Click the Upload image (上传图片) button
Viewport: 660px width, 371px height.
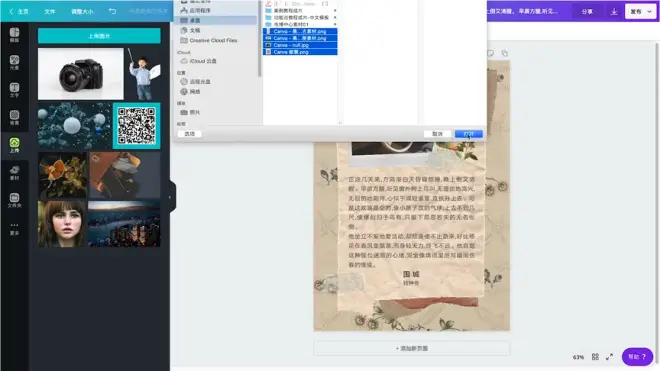99,36
